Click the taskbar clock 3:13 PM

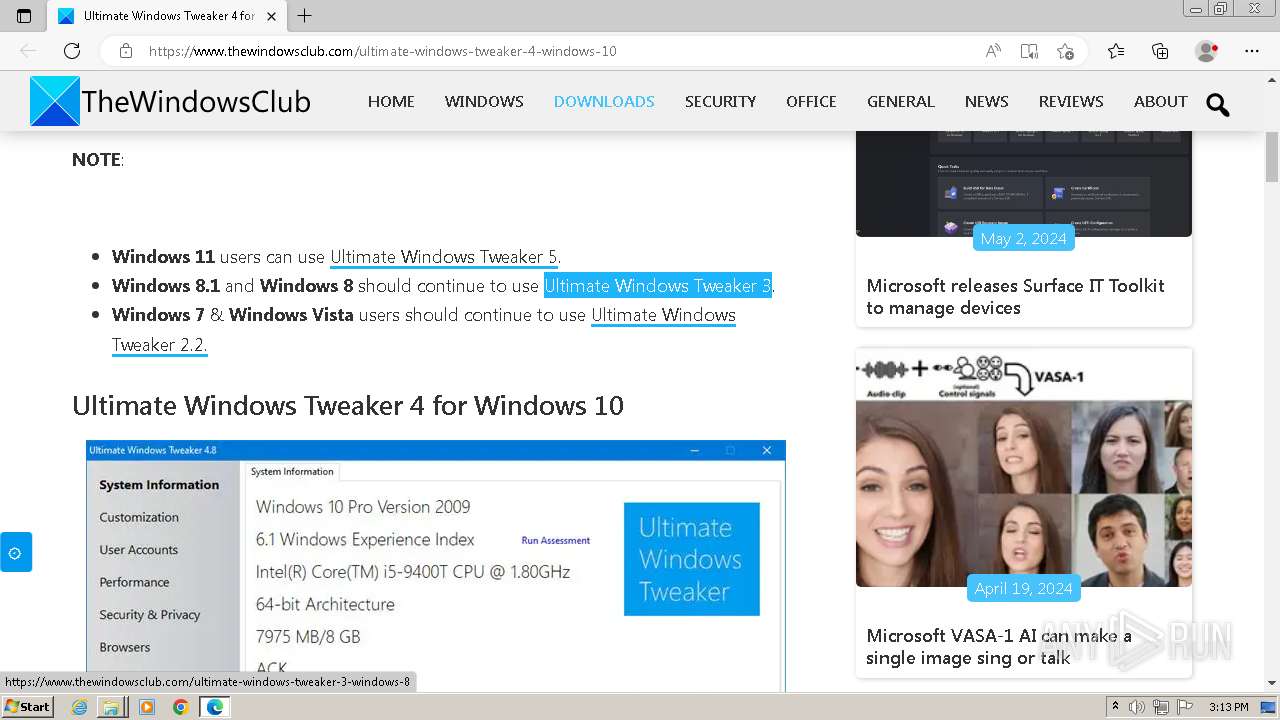1228,707
